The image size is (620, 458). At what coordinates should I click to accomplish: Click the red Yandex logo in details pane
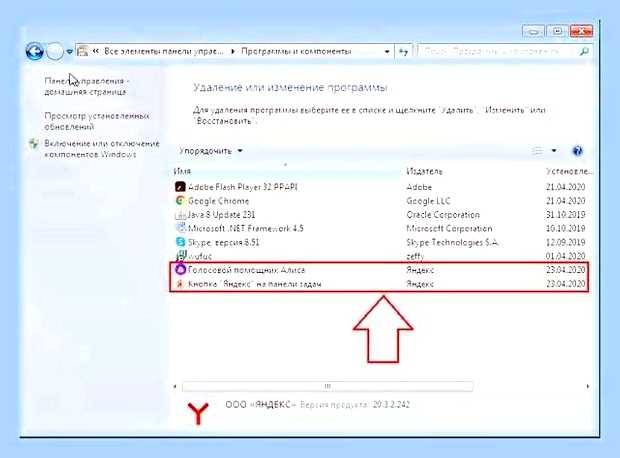tap(198, 413)
